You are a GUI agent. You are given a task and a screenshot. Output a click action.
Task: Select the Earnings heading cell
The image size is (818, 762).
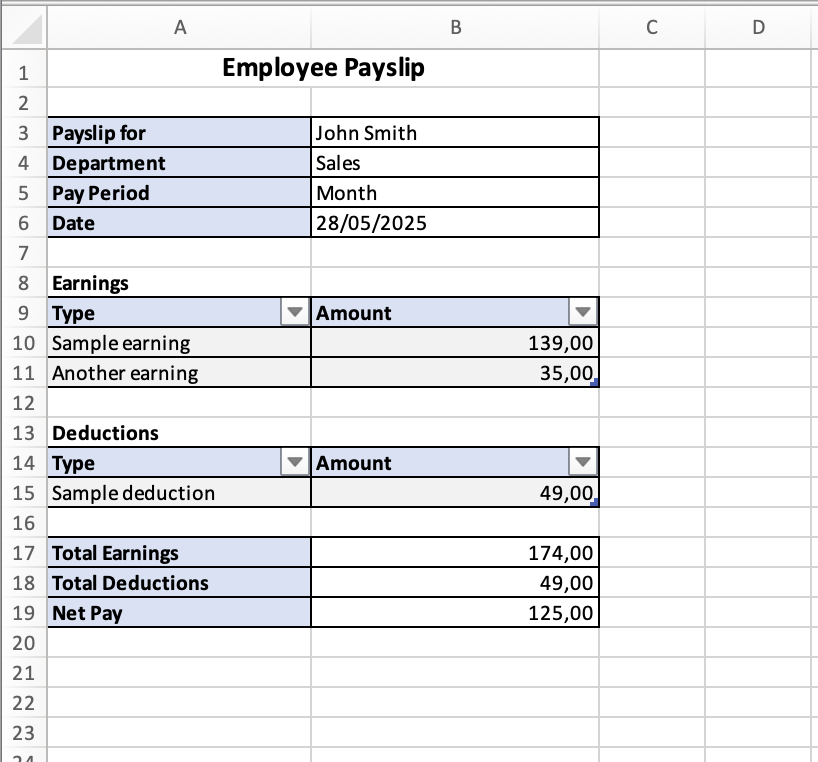pyautogui.click(x=179, y=283)
